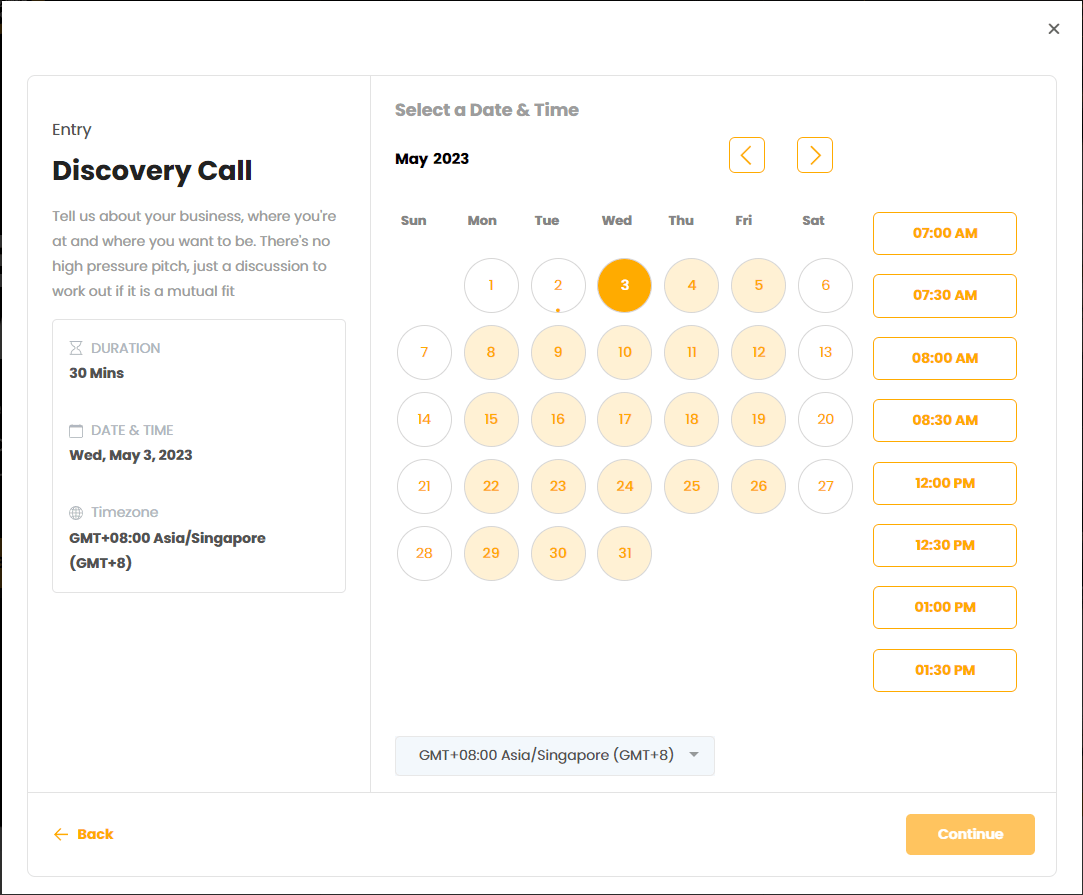This screenshot has height=895, width=1083.
Task: Advance to next month arrow
Action: coord(814,155)
